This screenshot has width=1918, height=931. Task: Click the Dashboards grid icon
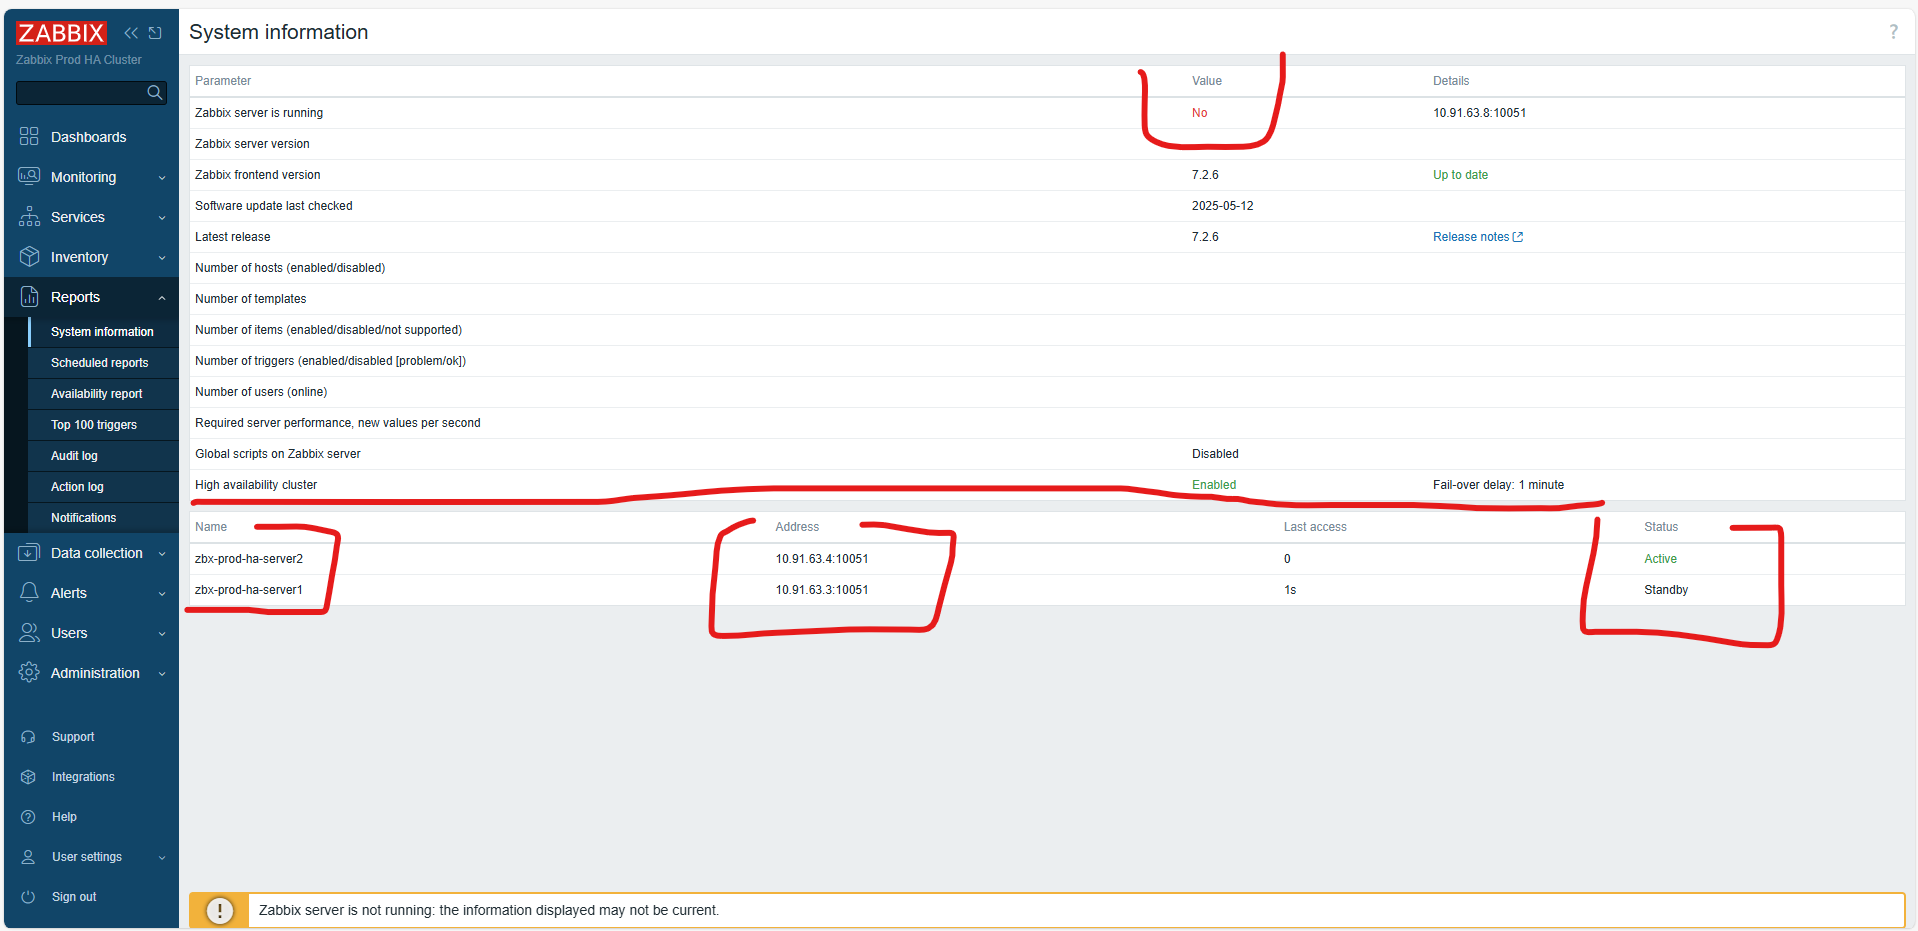[x=29, y=137]
